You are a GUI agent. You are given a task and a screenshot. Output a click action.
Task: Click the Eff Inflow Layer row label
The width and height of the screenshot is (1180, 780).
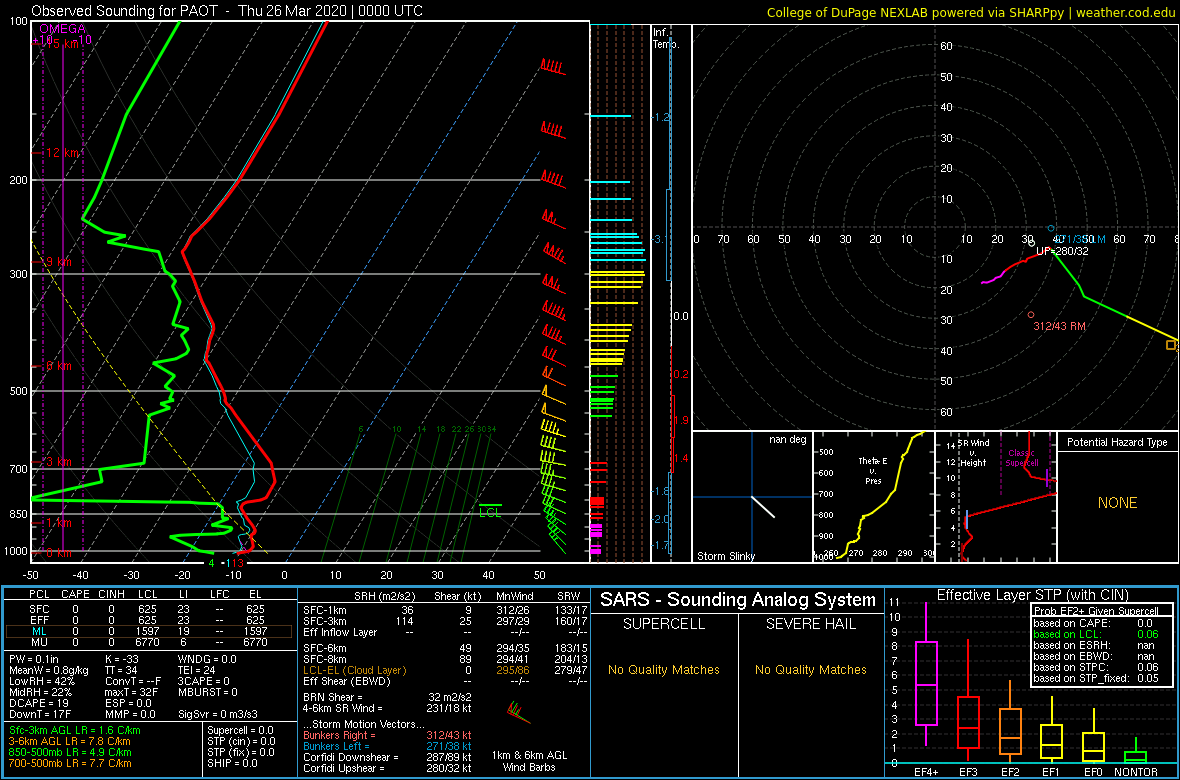point(339,632)
